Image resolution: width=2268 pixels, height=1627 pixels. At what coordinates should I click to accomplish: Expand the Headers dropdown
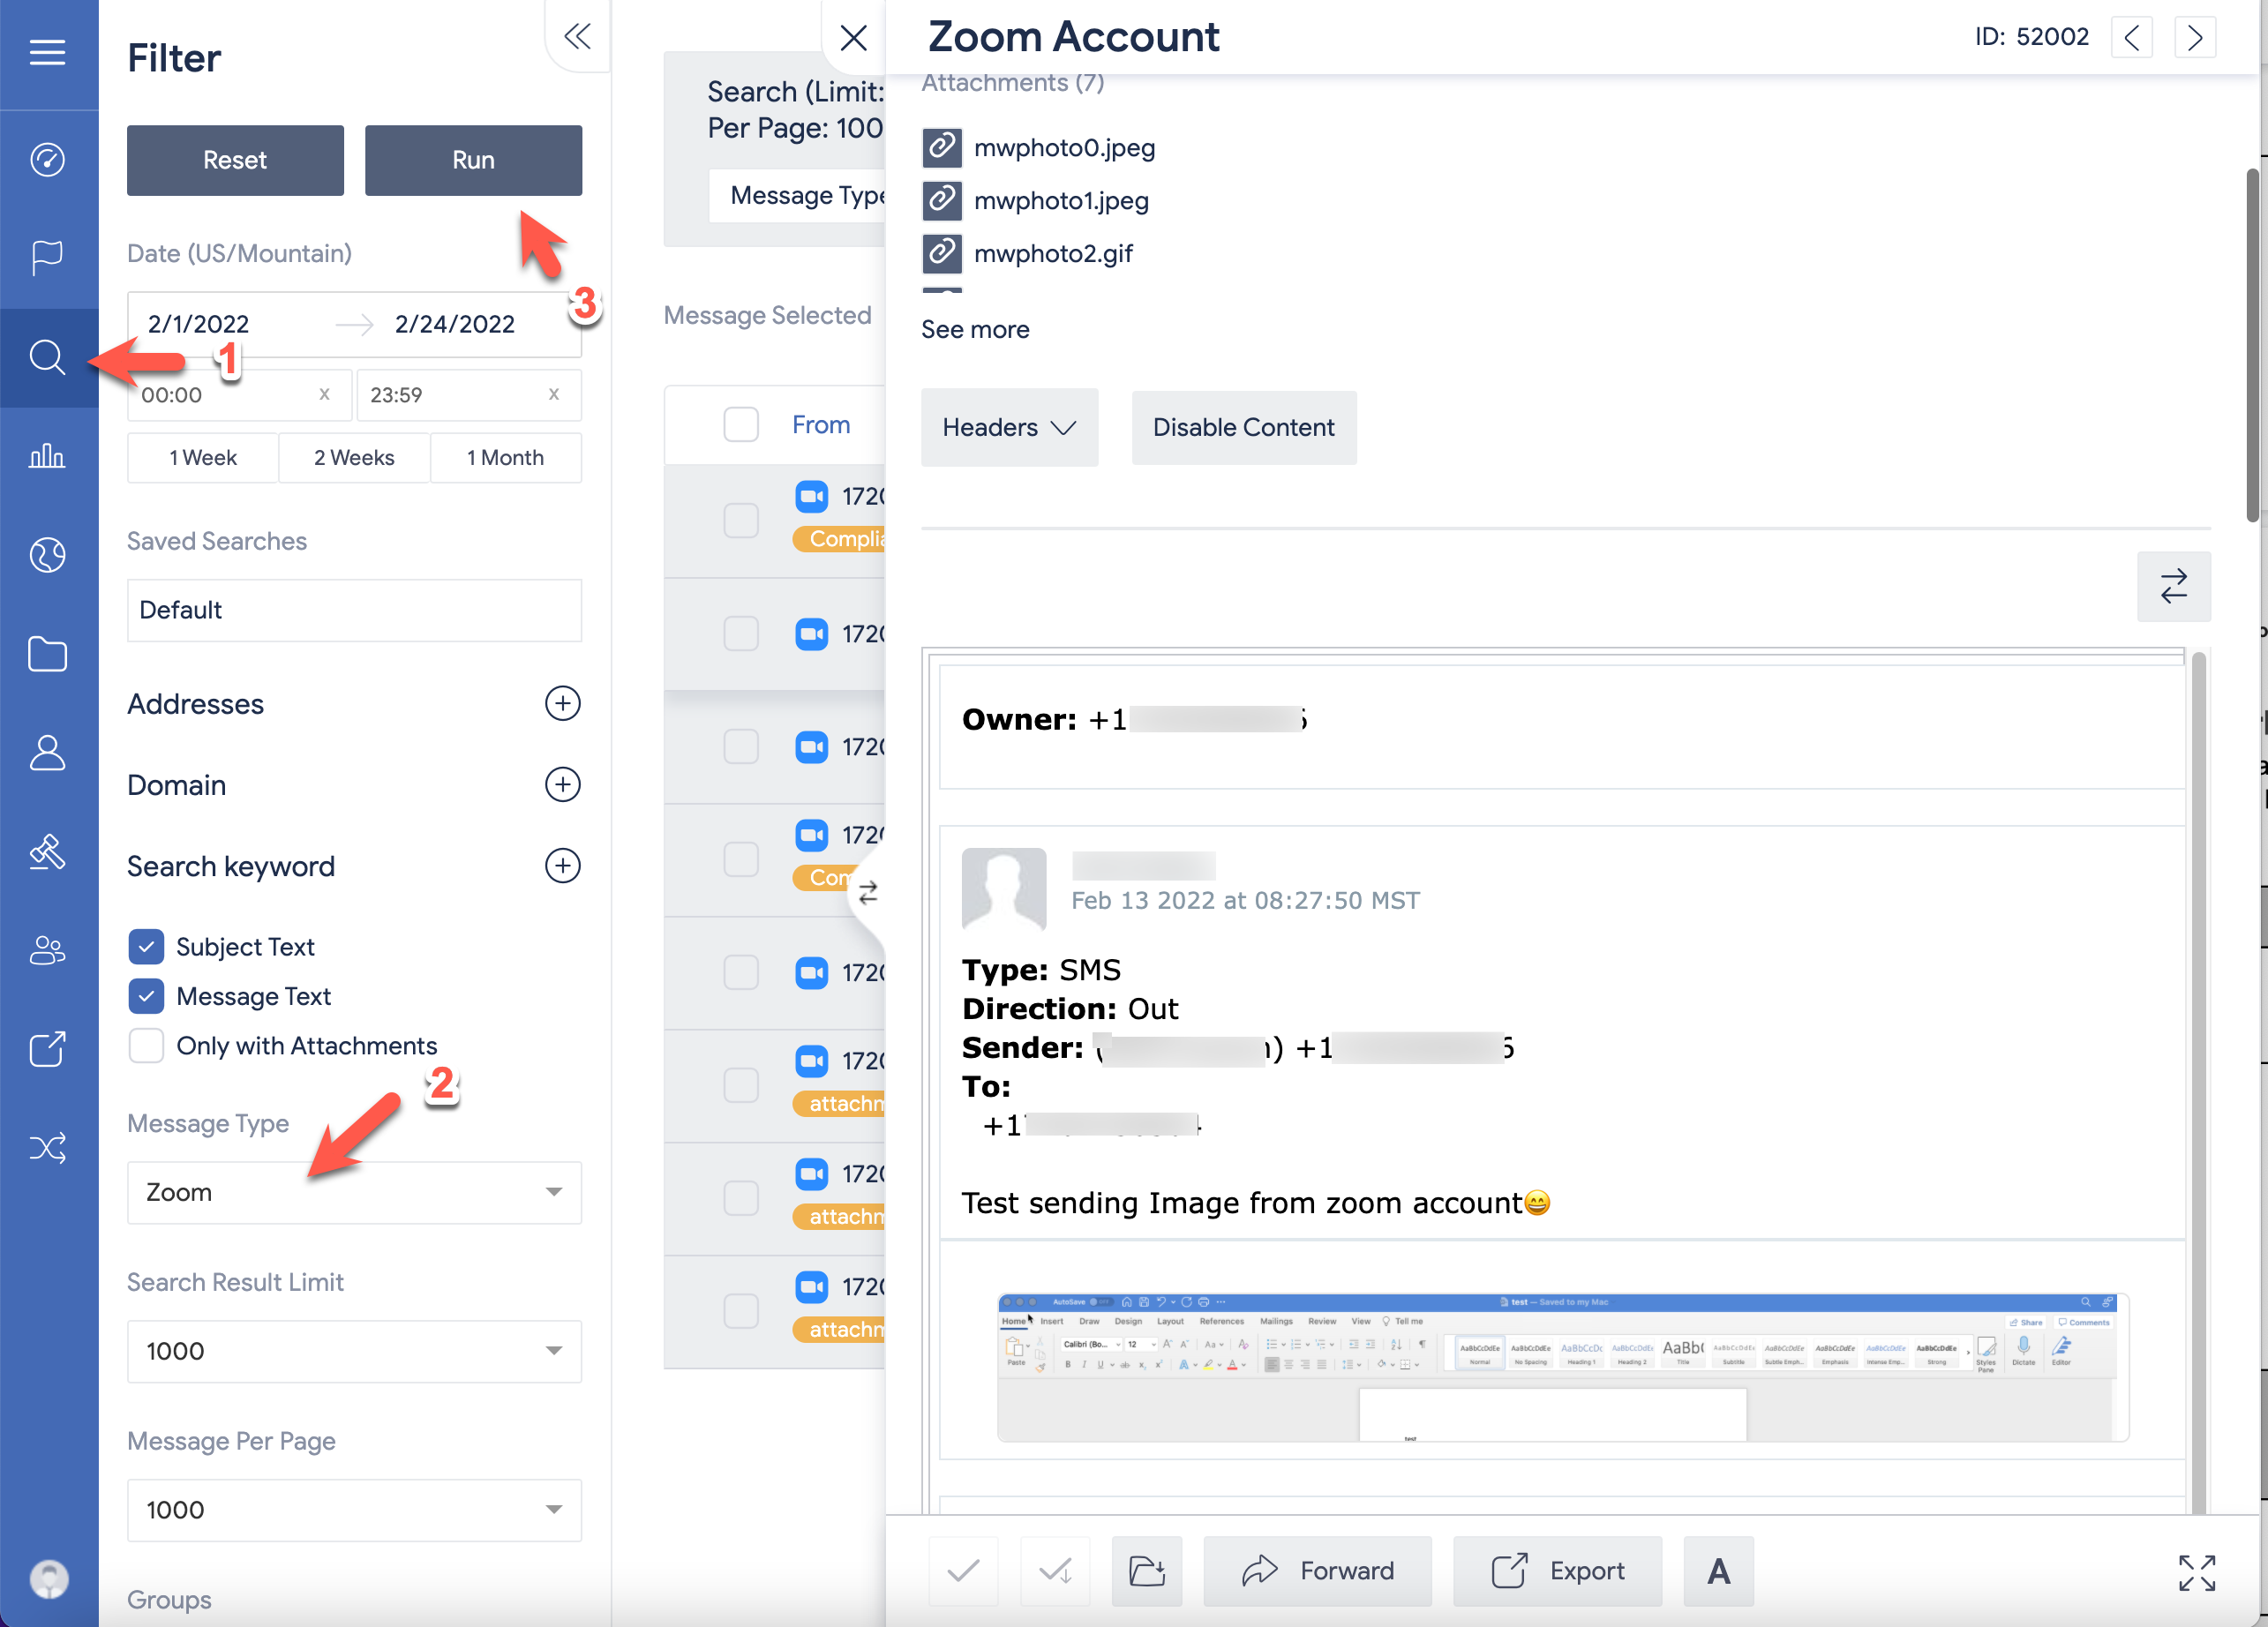pos(1009,427)
